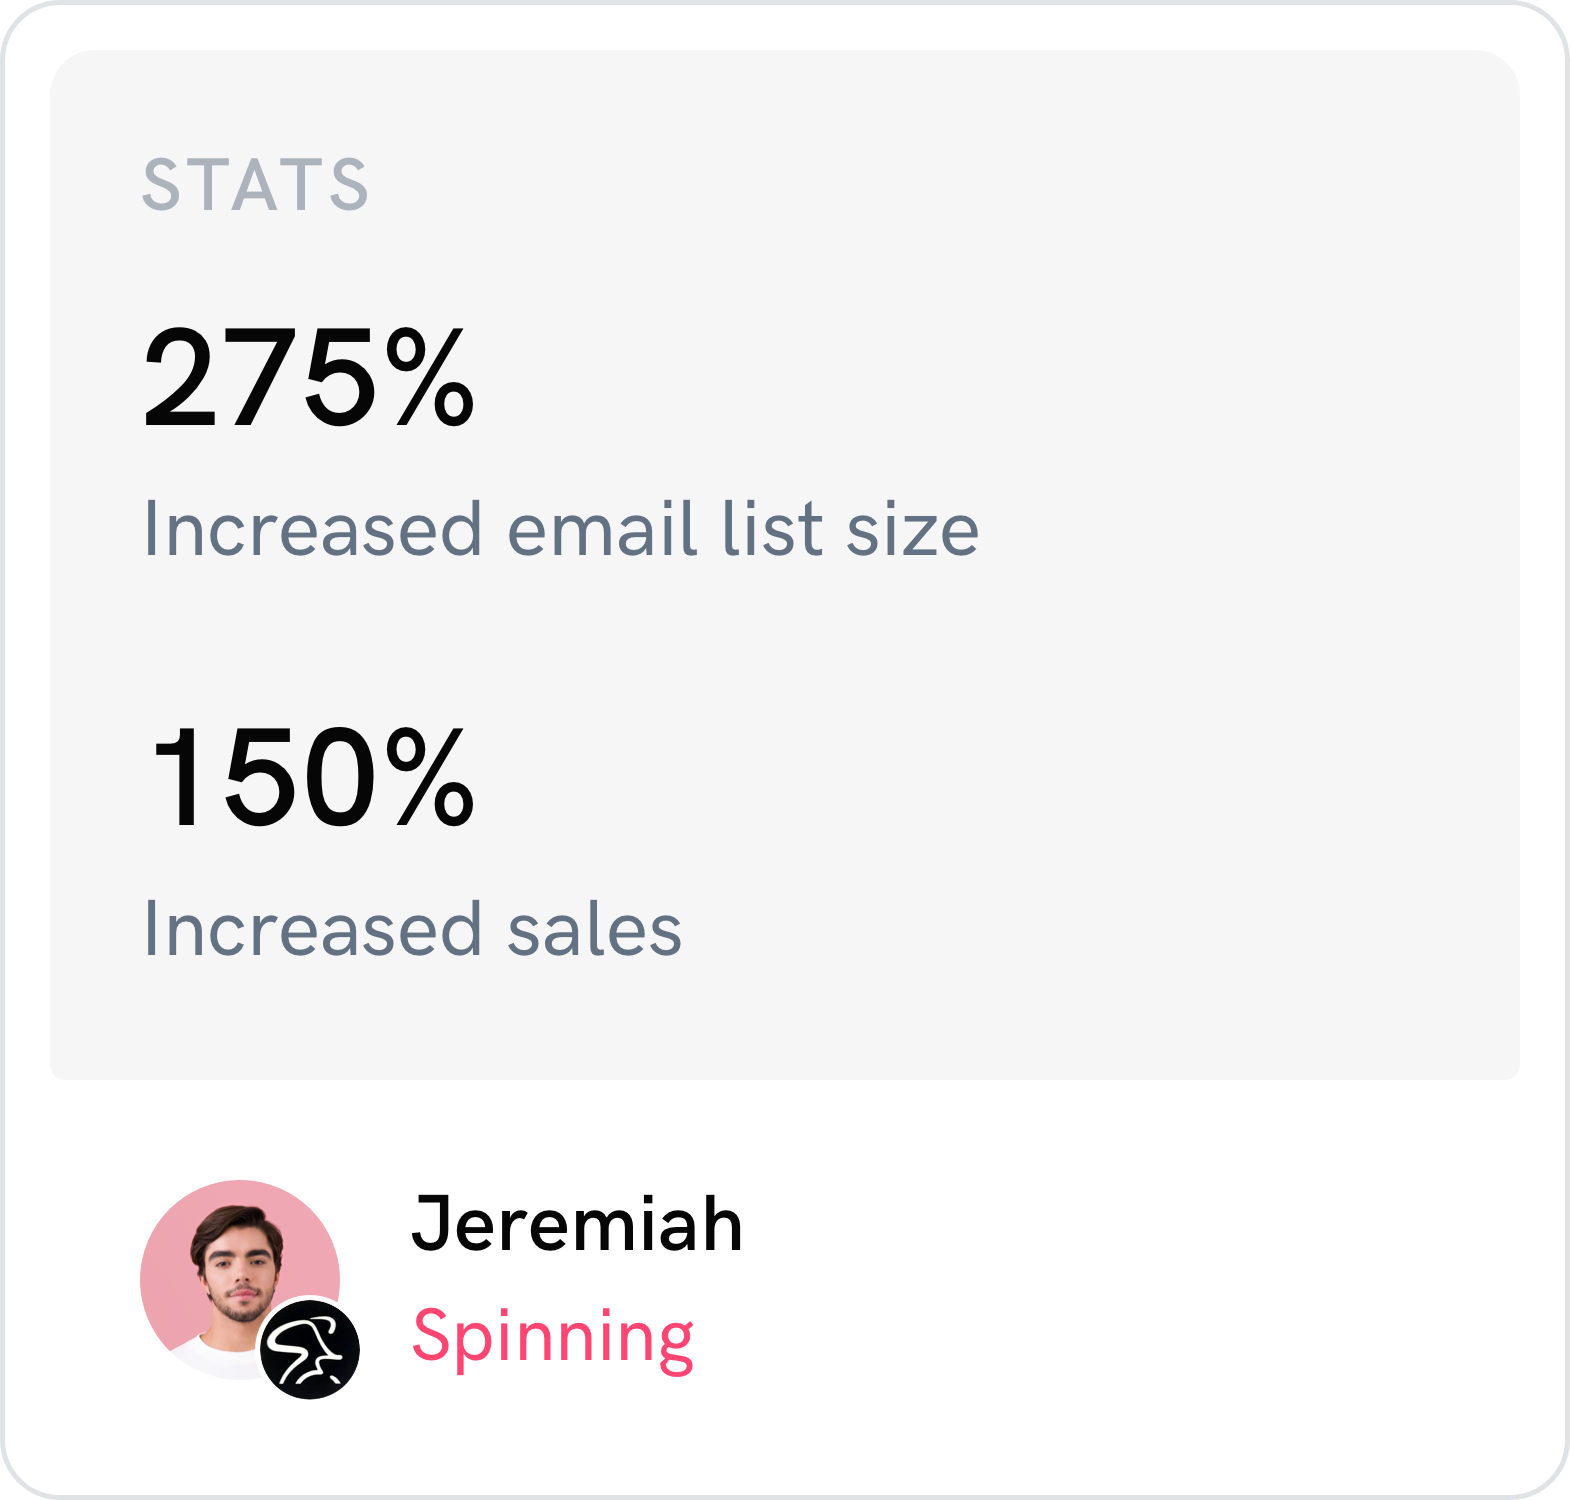Click the word size in email caption
This screenshot has height=1500, width=1570.
pos(912,532)
